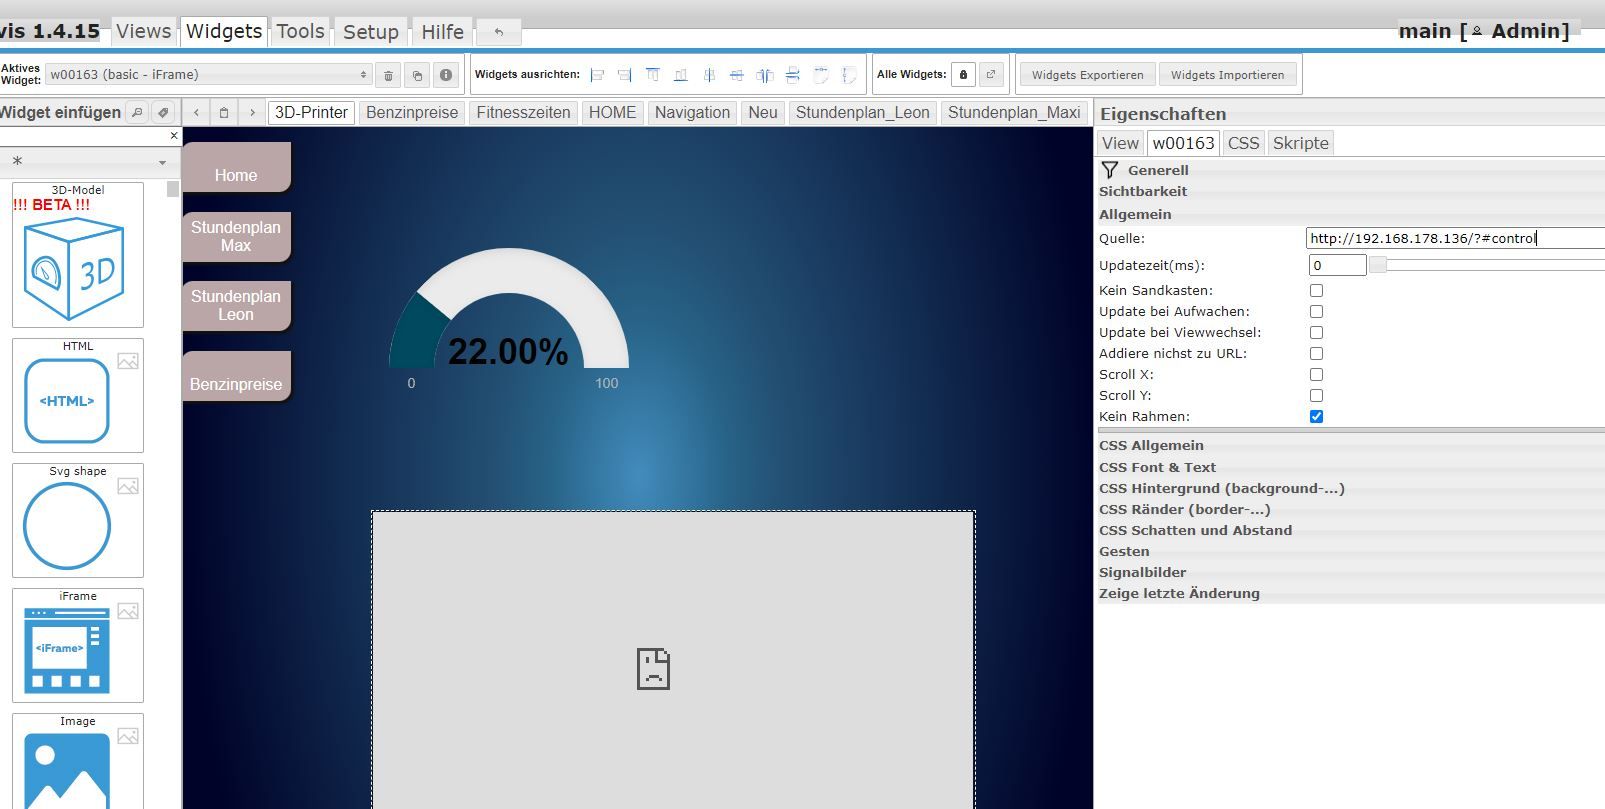The width and height of the screenshot is (1605, 809).
Task: Close the widget insert panel
Action: point(174,136)
